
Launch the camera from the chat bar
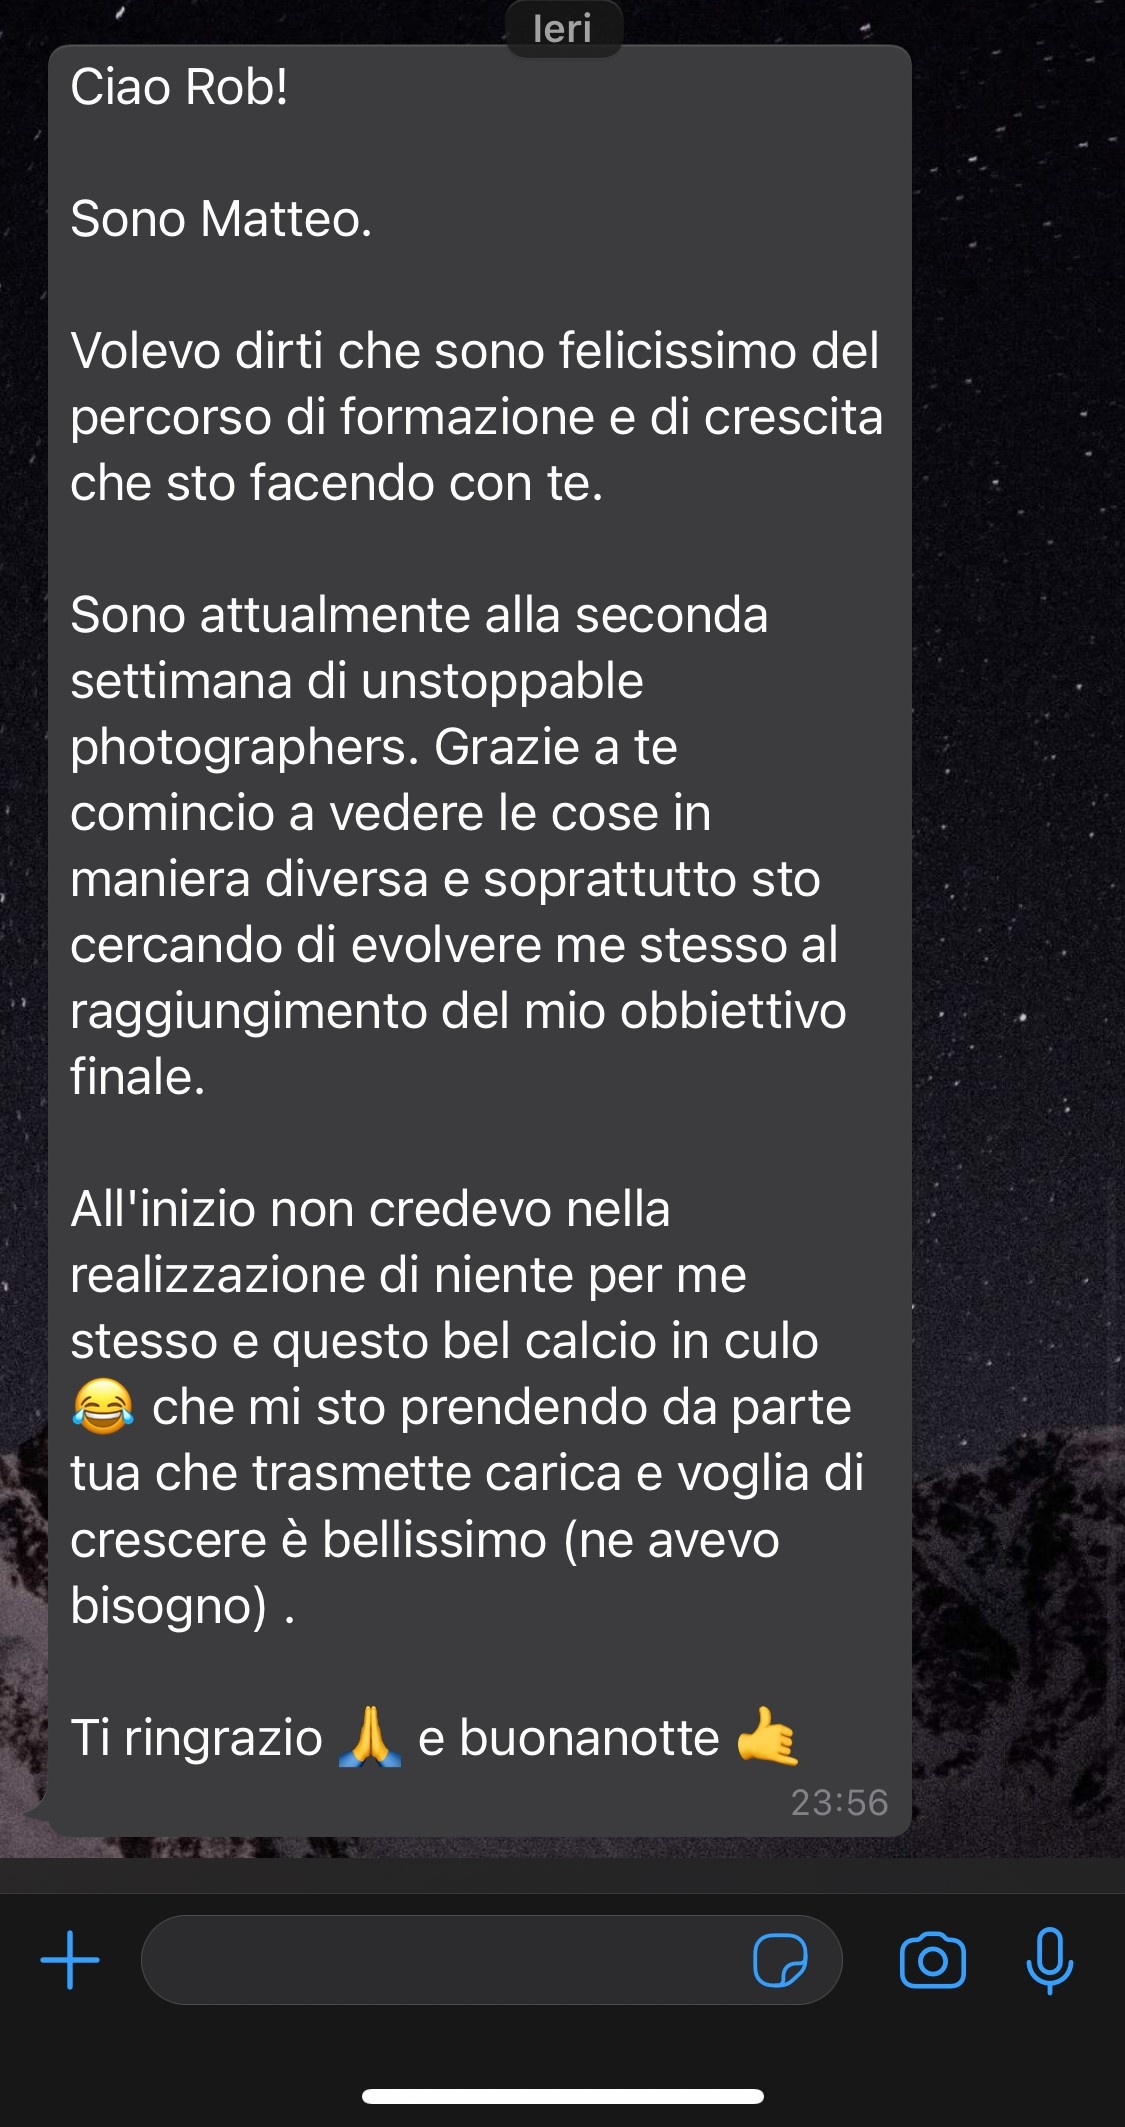[932, 1960]
